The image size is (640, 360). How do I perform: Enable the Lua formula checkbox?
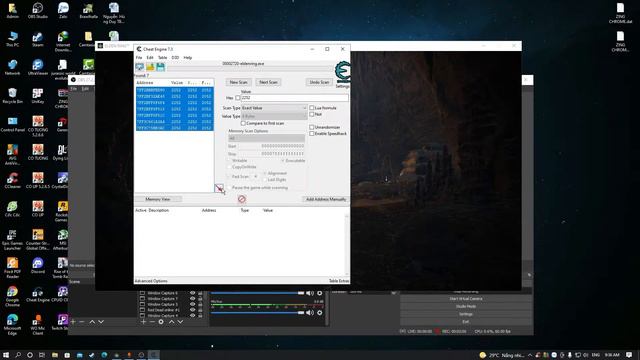[x=312, y=108]
